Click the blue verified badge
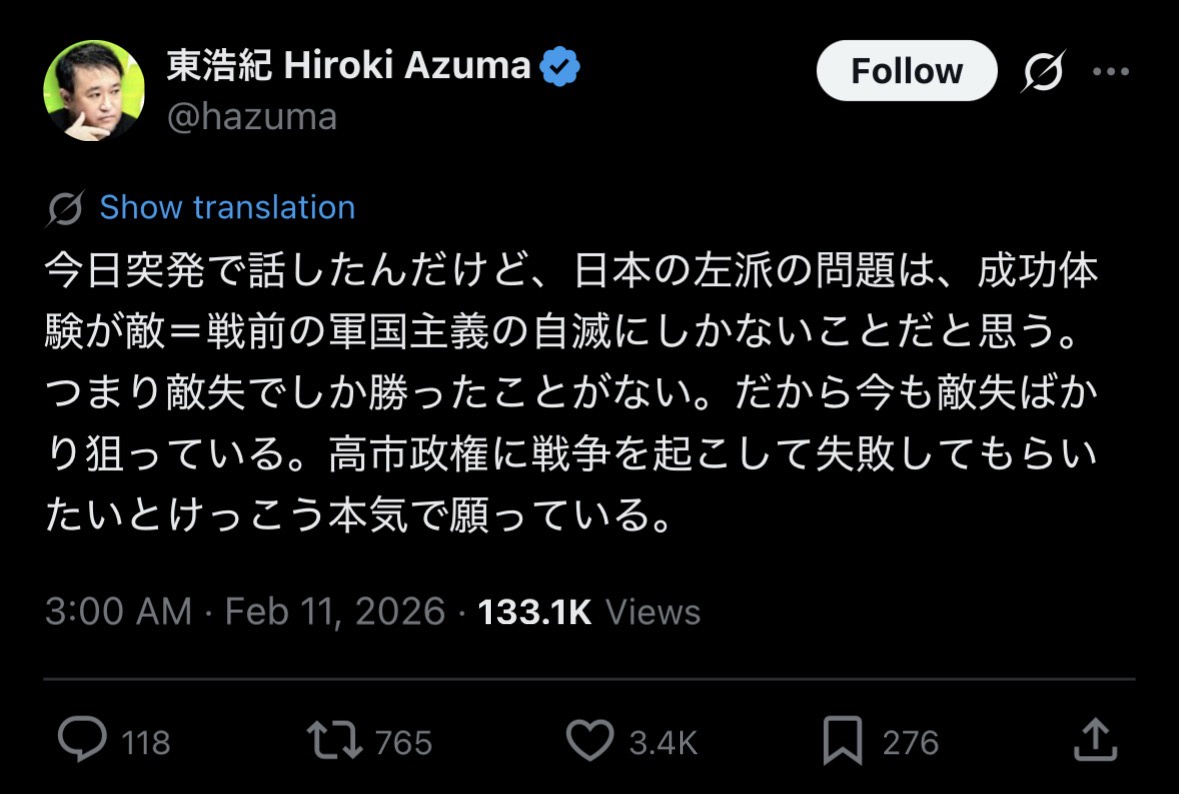Screen dimensions: 1179x794 click(x=560, y=67)
